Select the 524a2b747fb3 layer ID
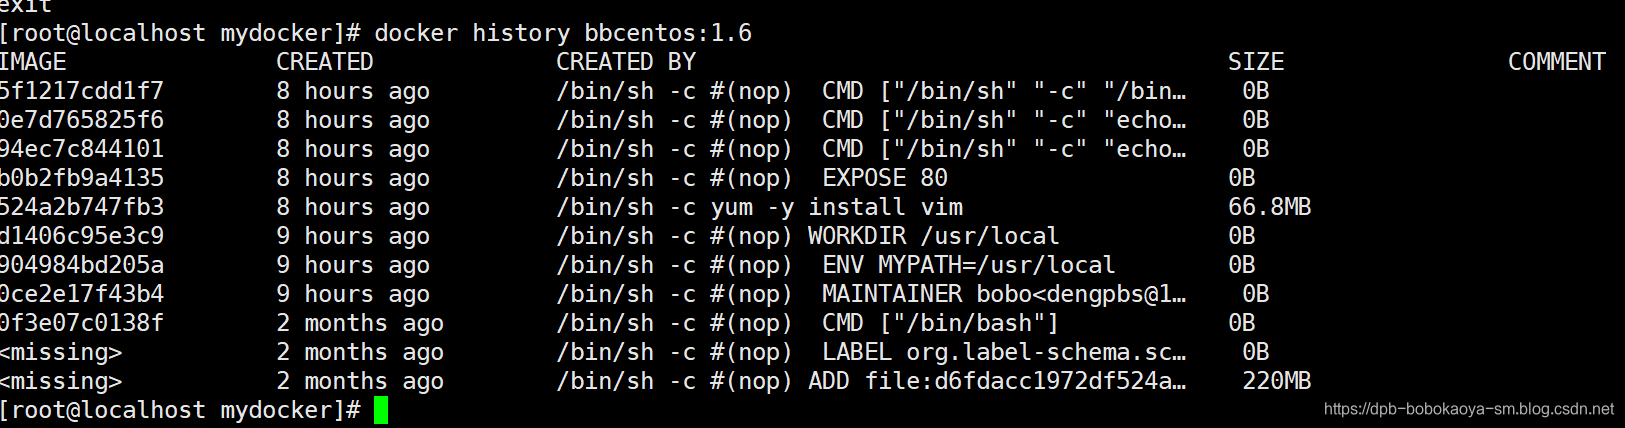The height and width of the screenshot is (428, 1625). 81,207
